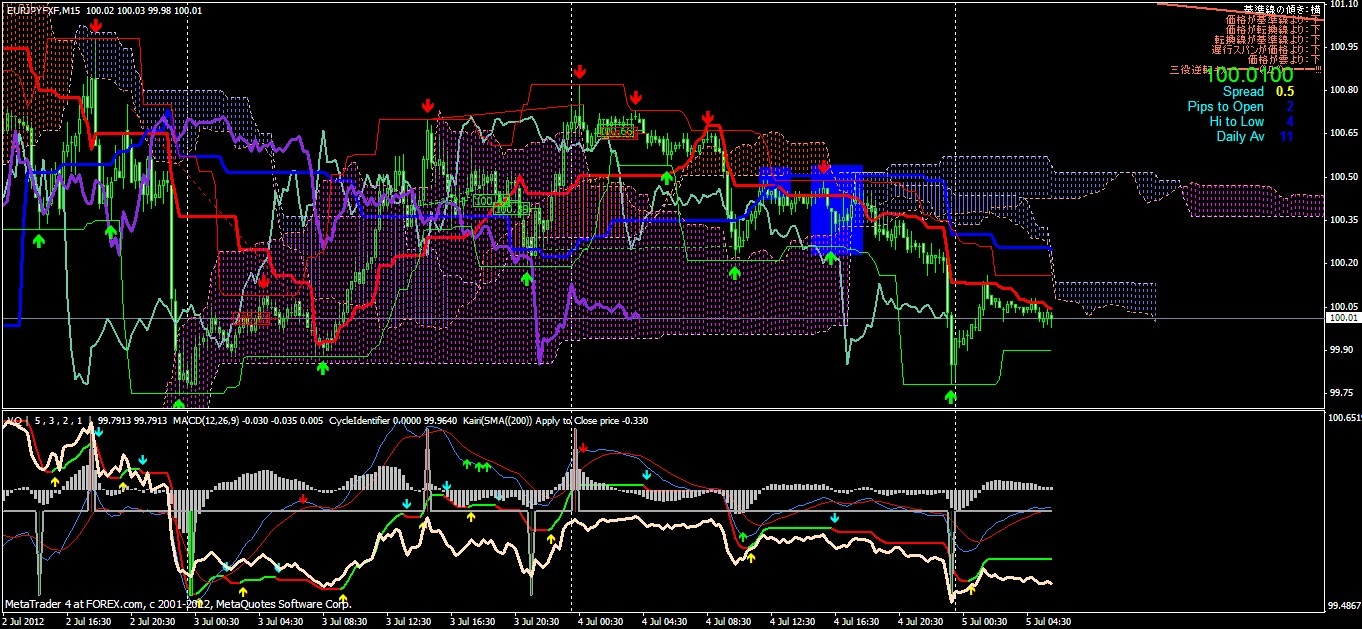Image resolution: width=1362 pixels, height=629 pixels.
Task: Select the solid blue rectangle on the chart
Action: (836, 210)
